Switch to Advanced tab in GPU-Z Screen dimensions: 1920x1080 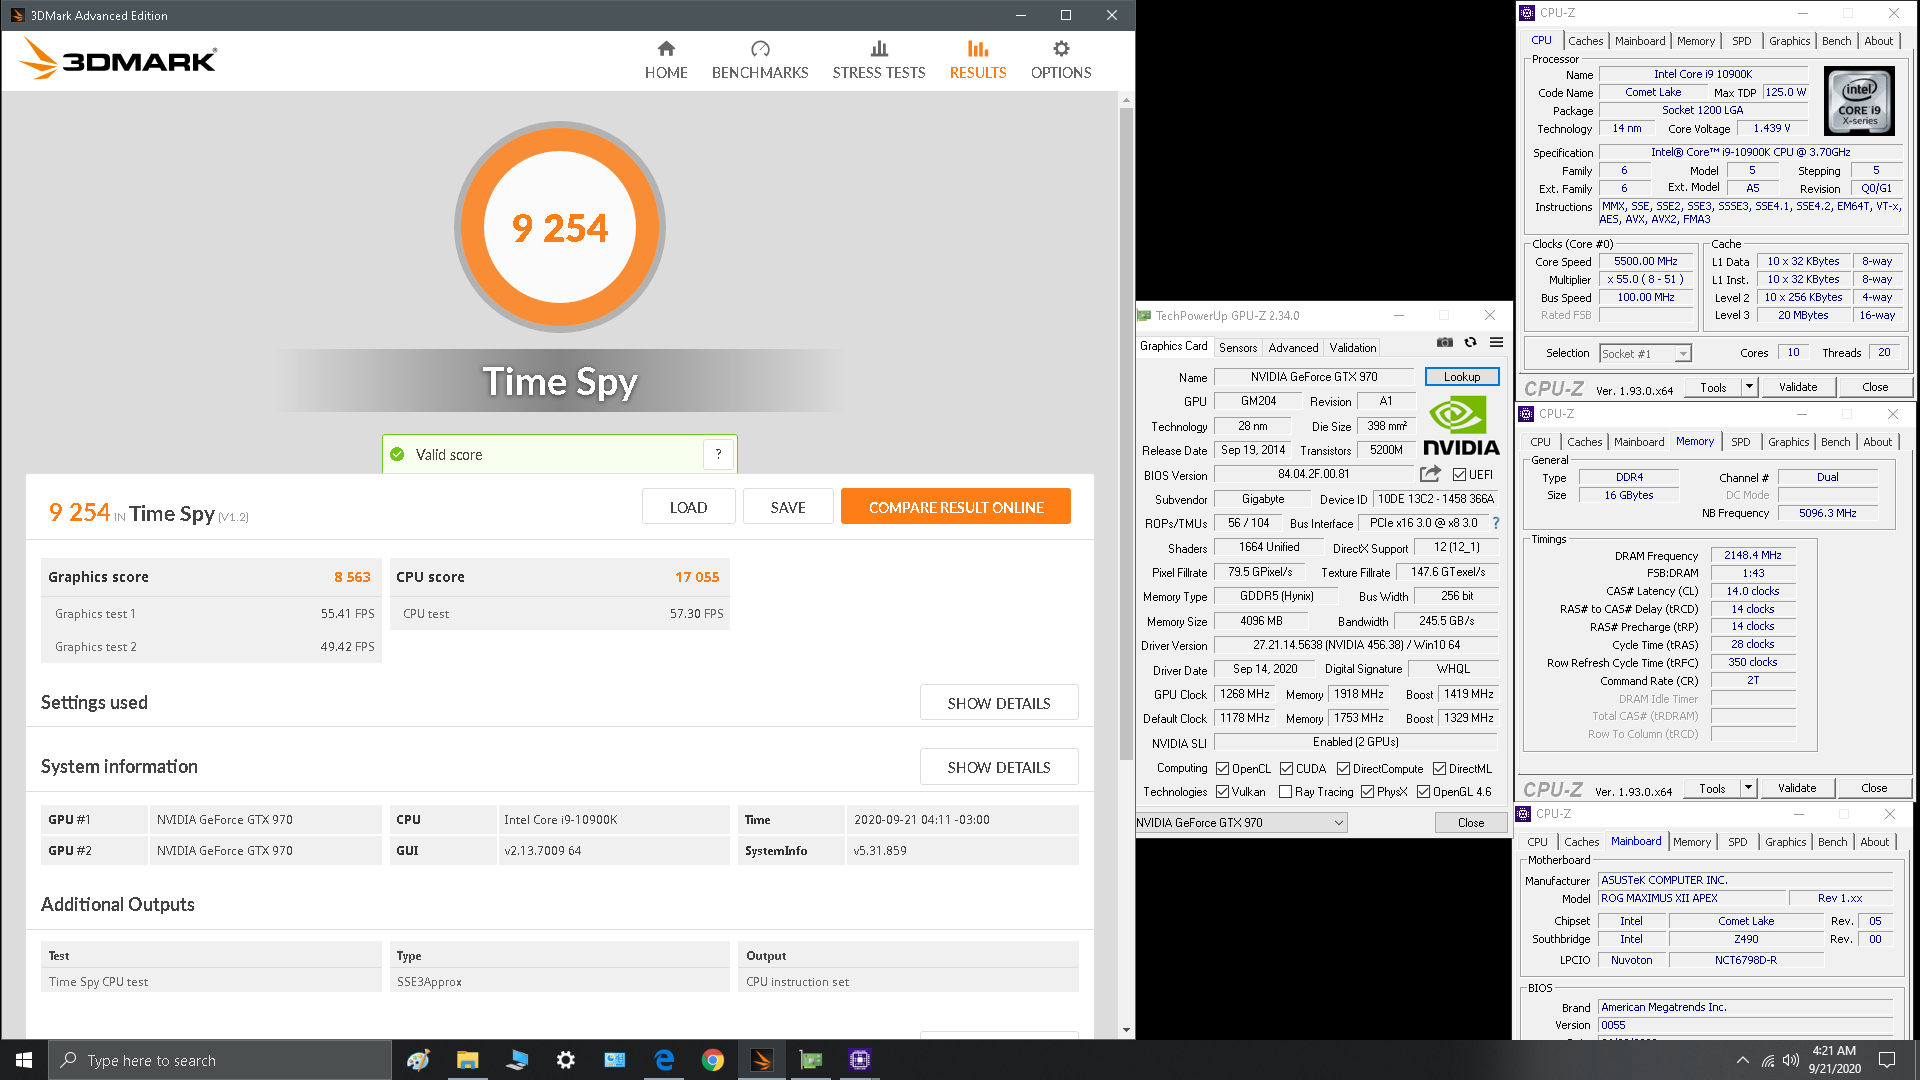1293,348
